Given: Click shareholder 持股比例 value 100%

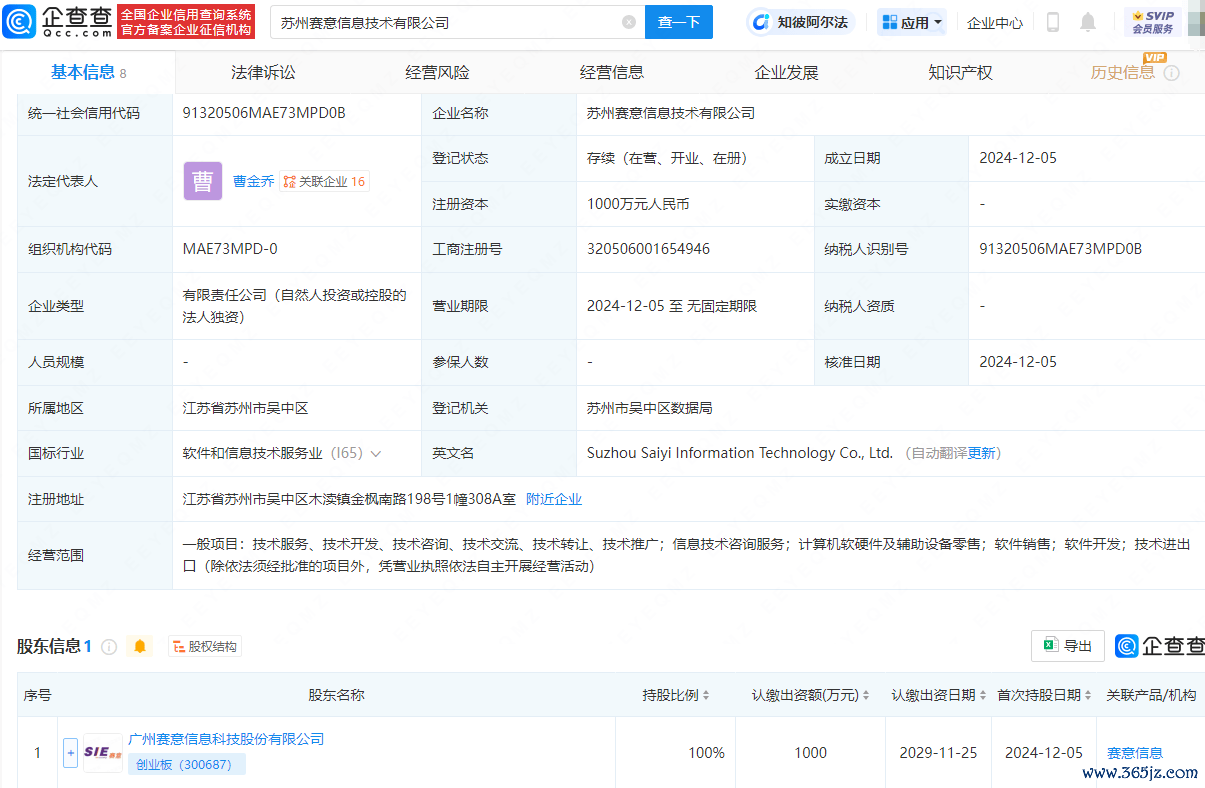Looking at the screenshot, I should click(x=706, y=753).
